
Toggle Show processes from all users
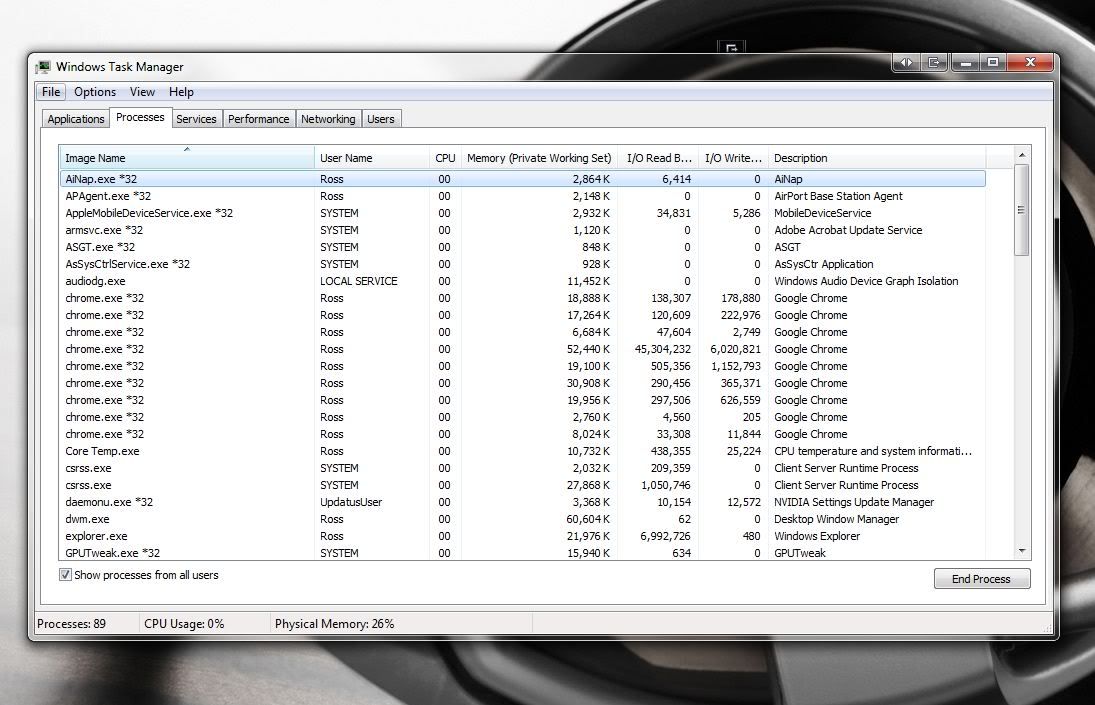point(65,575)
